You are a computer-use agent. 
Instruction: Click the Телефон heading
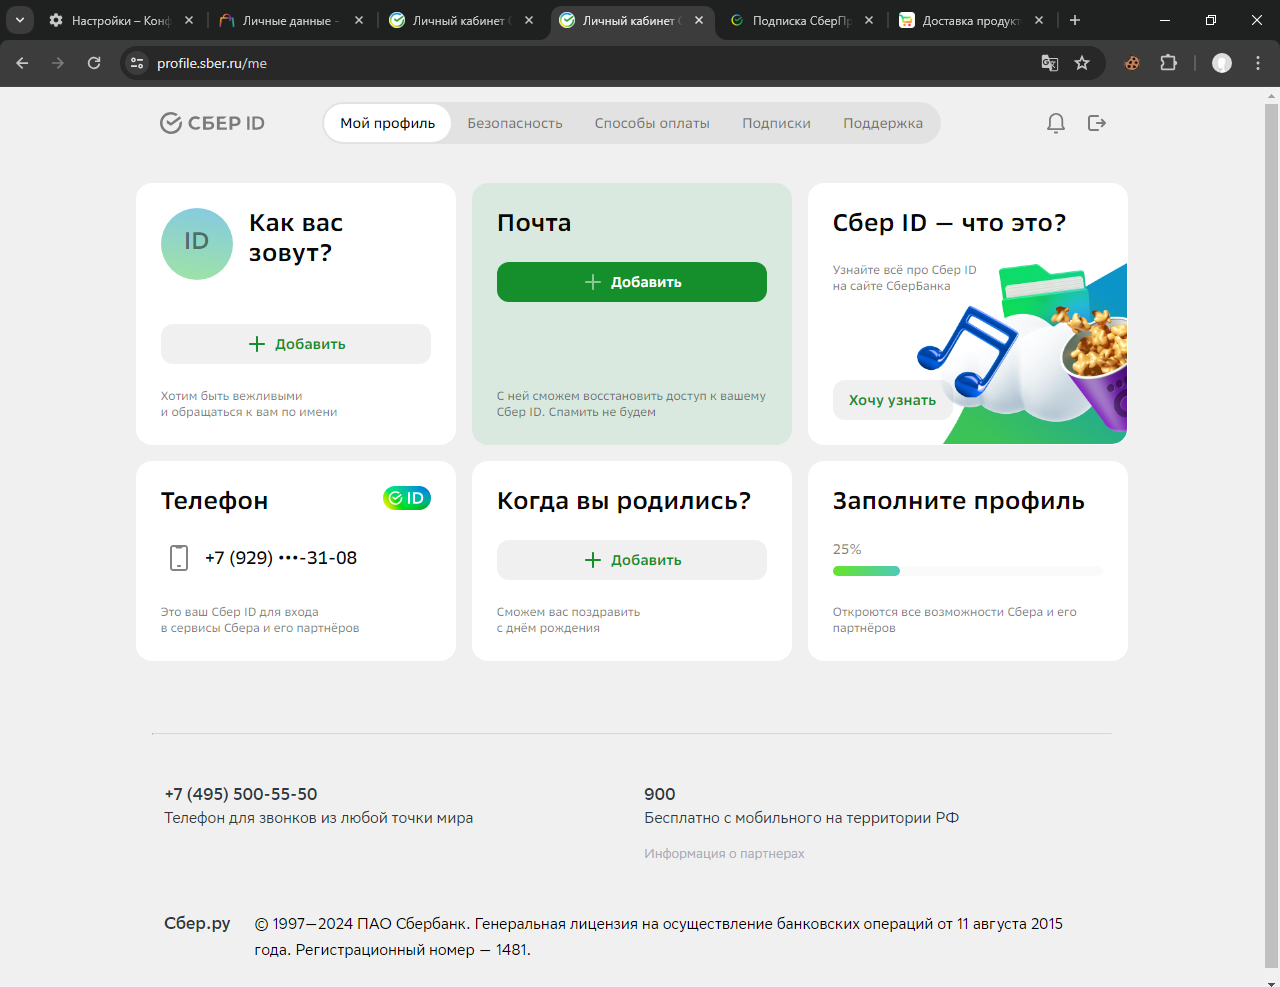click(x=214, y=501)
